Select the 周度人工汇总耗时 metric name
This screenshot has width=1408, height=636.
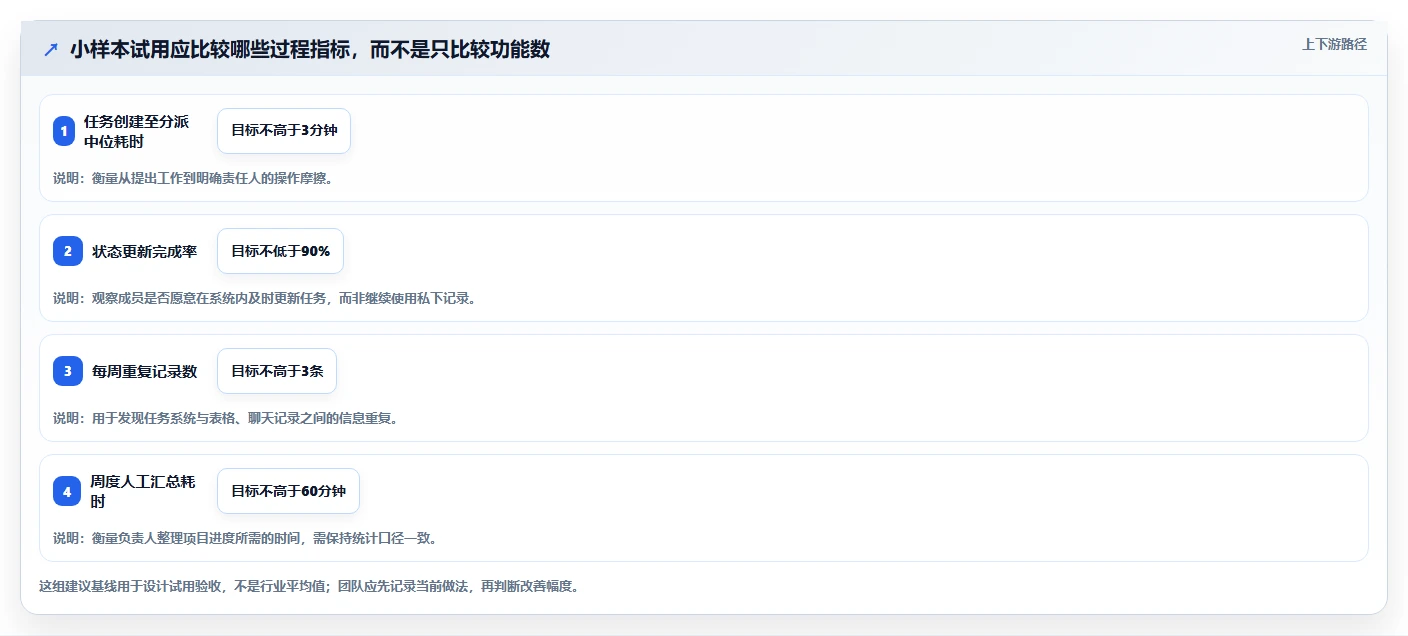(x=143, y=491)
